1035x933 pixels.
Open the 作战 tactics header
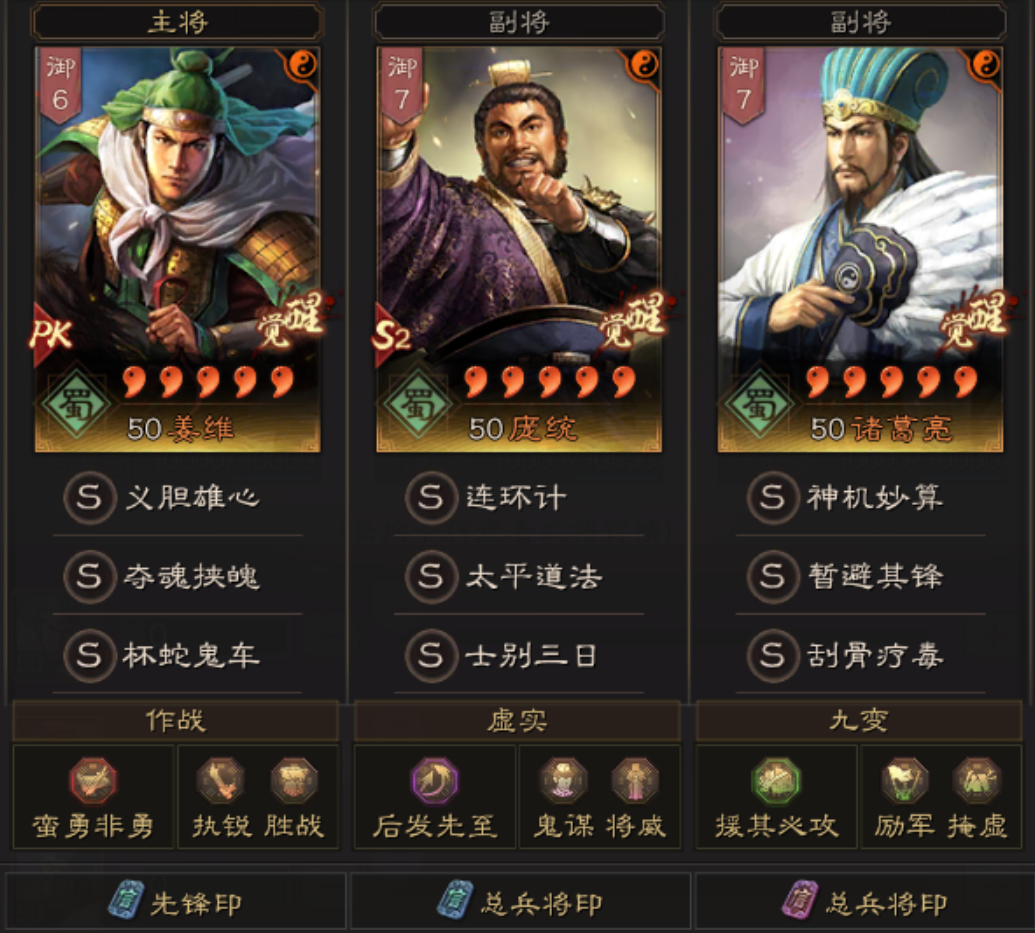point(176,720)
